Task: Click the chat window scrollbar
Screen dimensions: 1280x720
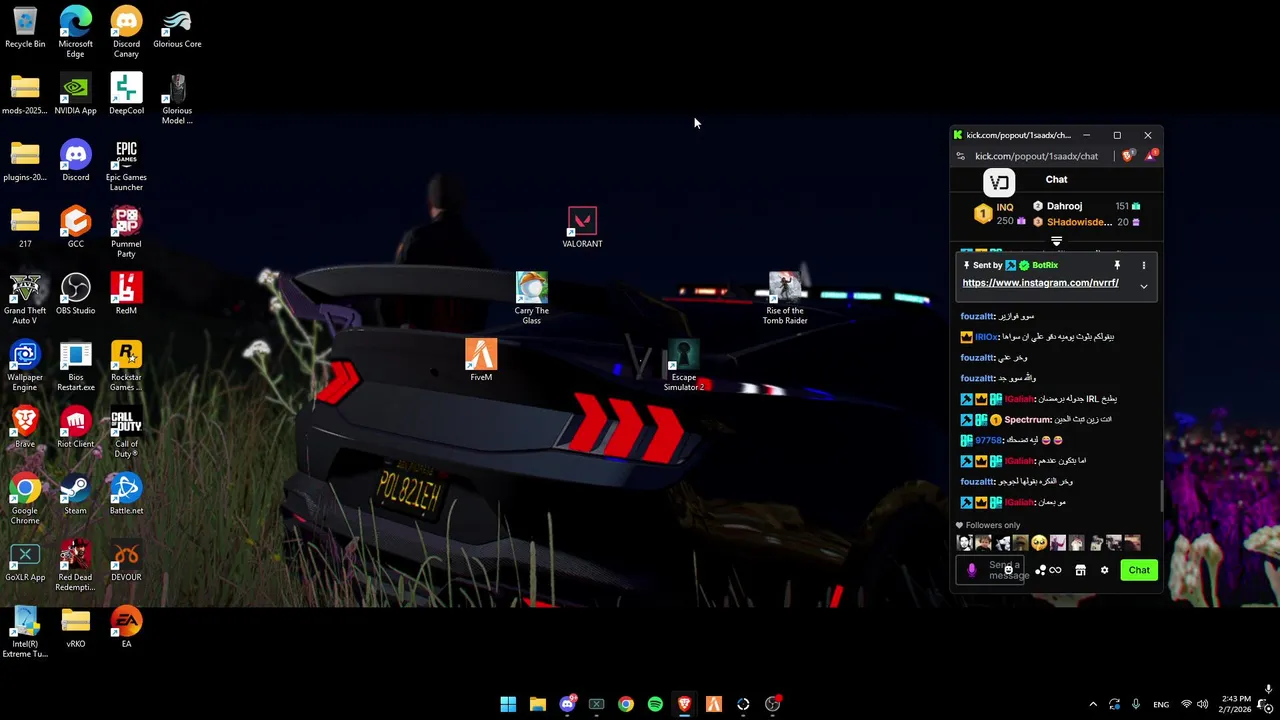Action: coord(1161,495)
